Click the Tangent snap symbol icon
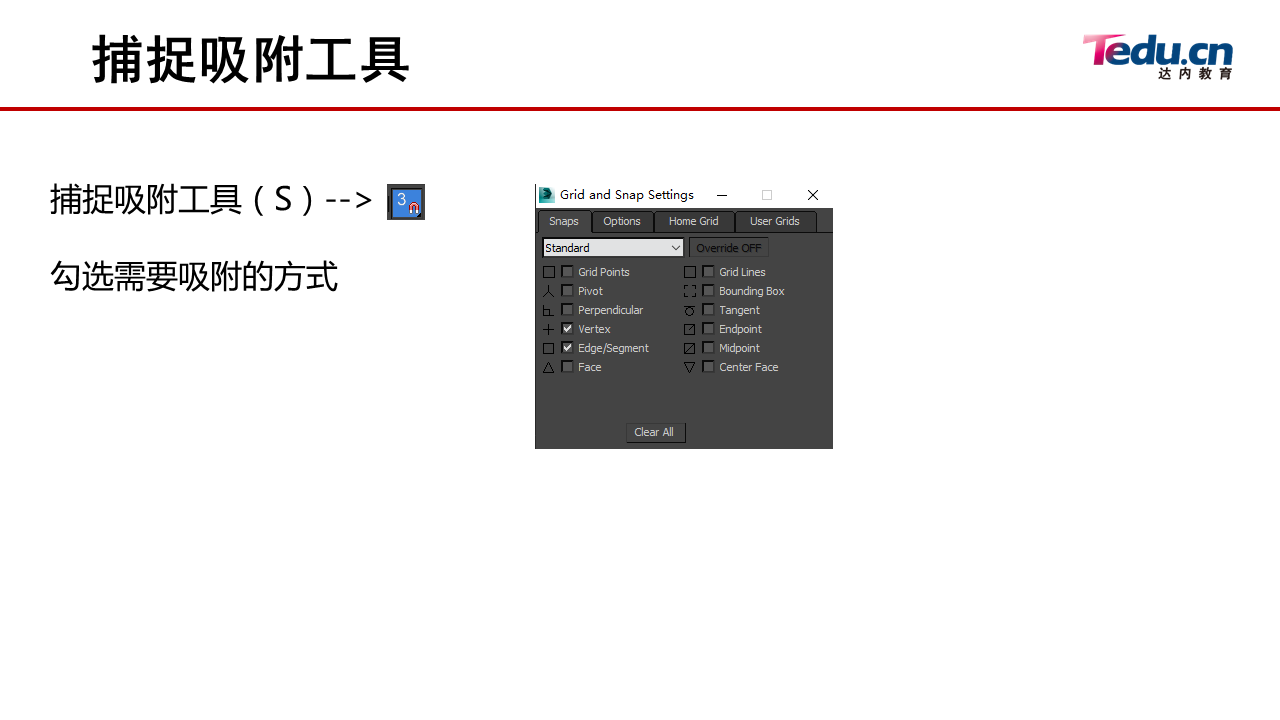Screen dimensions: 1280x720 [690, 310]
